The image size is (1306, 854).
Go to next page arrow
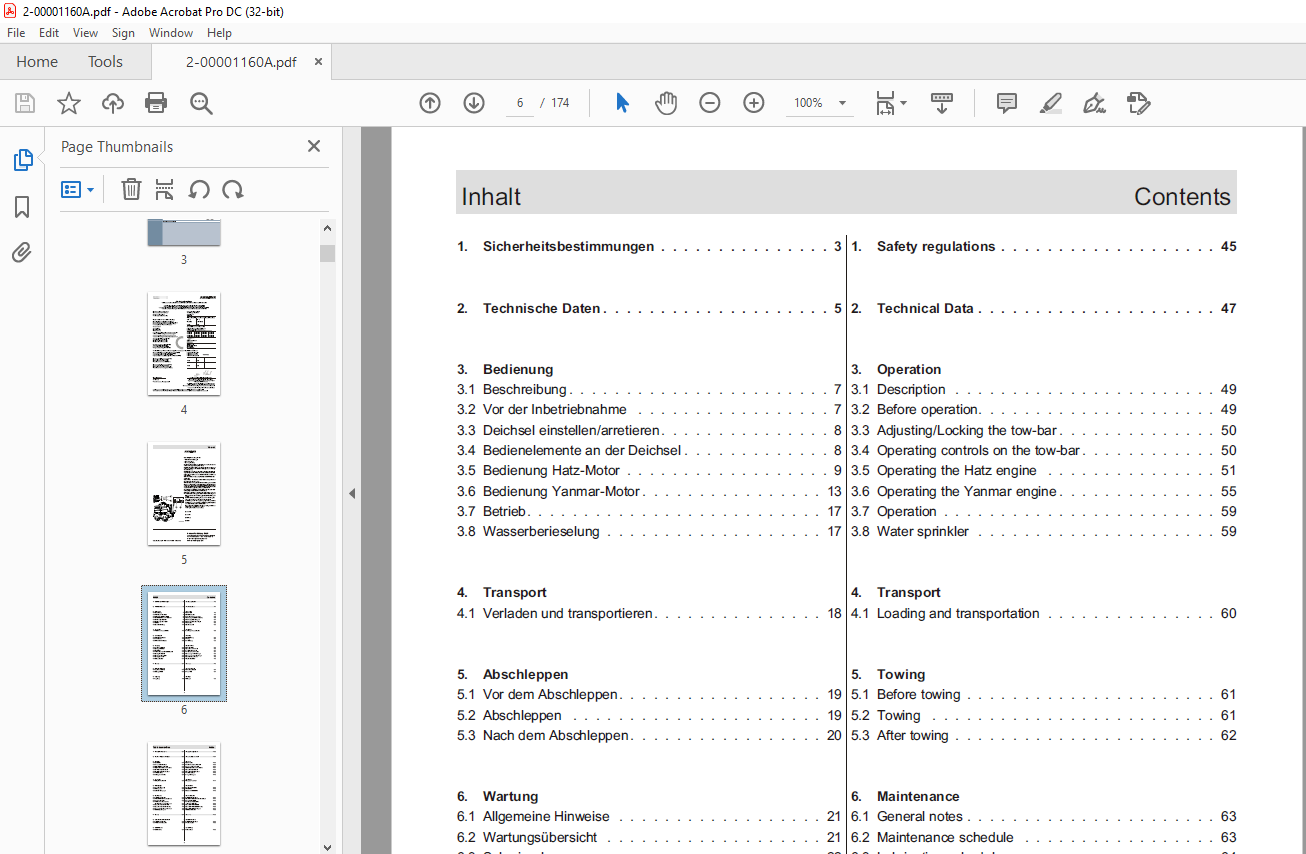click(474, 103)
